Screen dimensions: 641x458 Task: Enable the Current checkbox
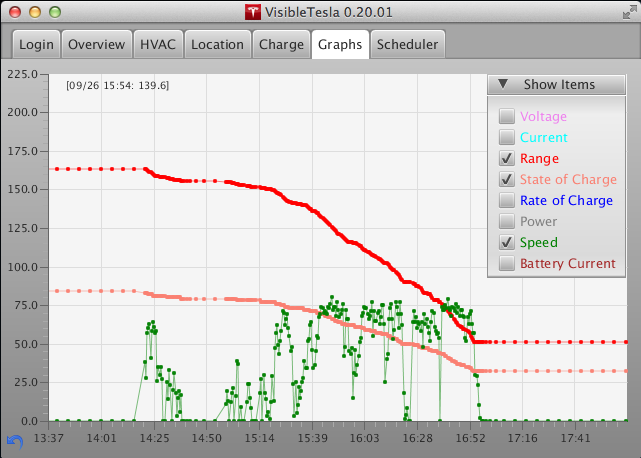tap(507, 137)
